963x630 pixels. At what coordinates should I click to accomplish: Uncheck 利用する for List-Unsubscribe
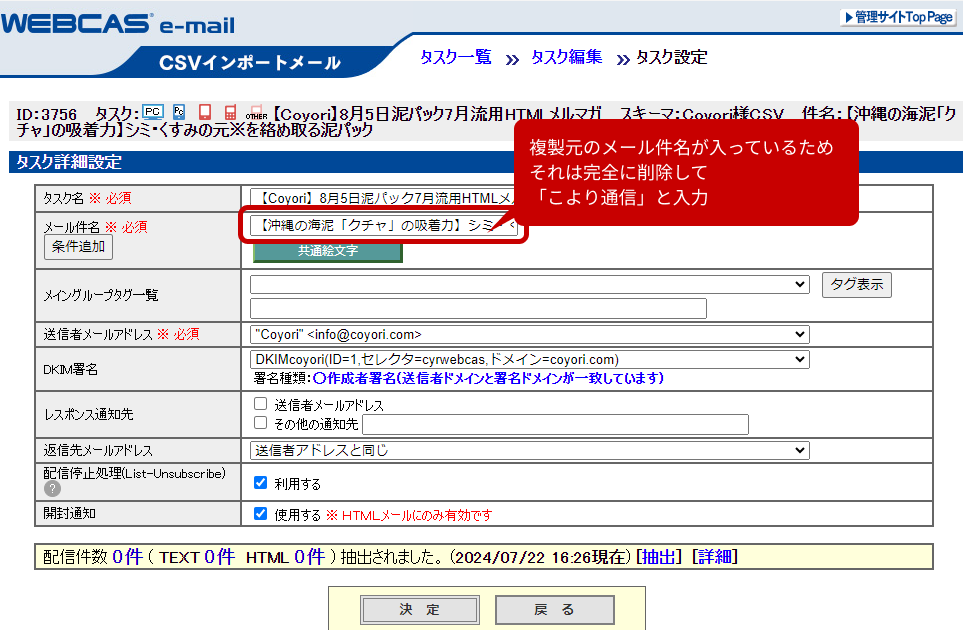click(260, 483)
